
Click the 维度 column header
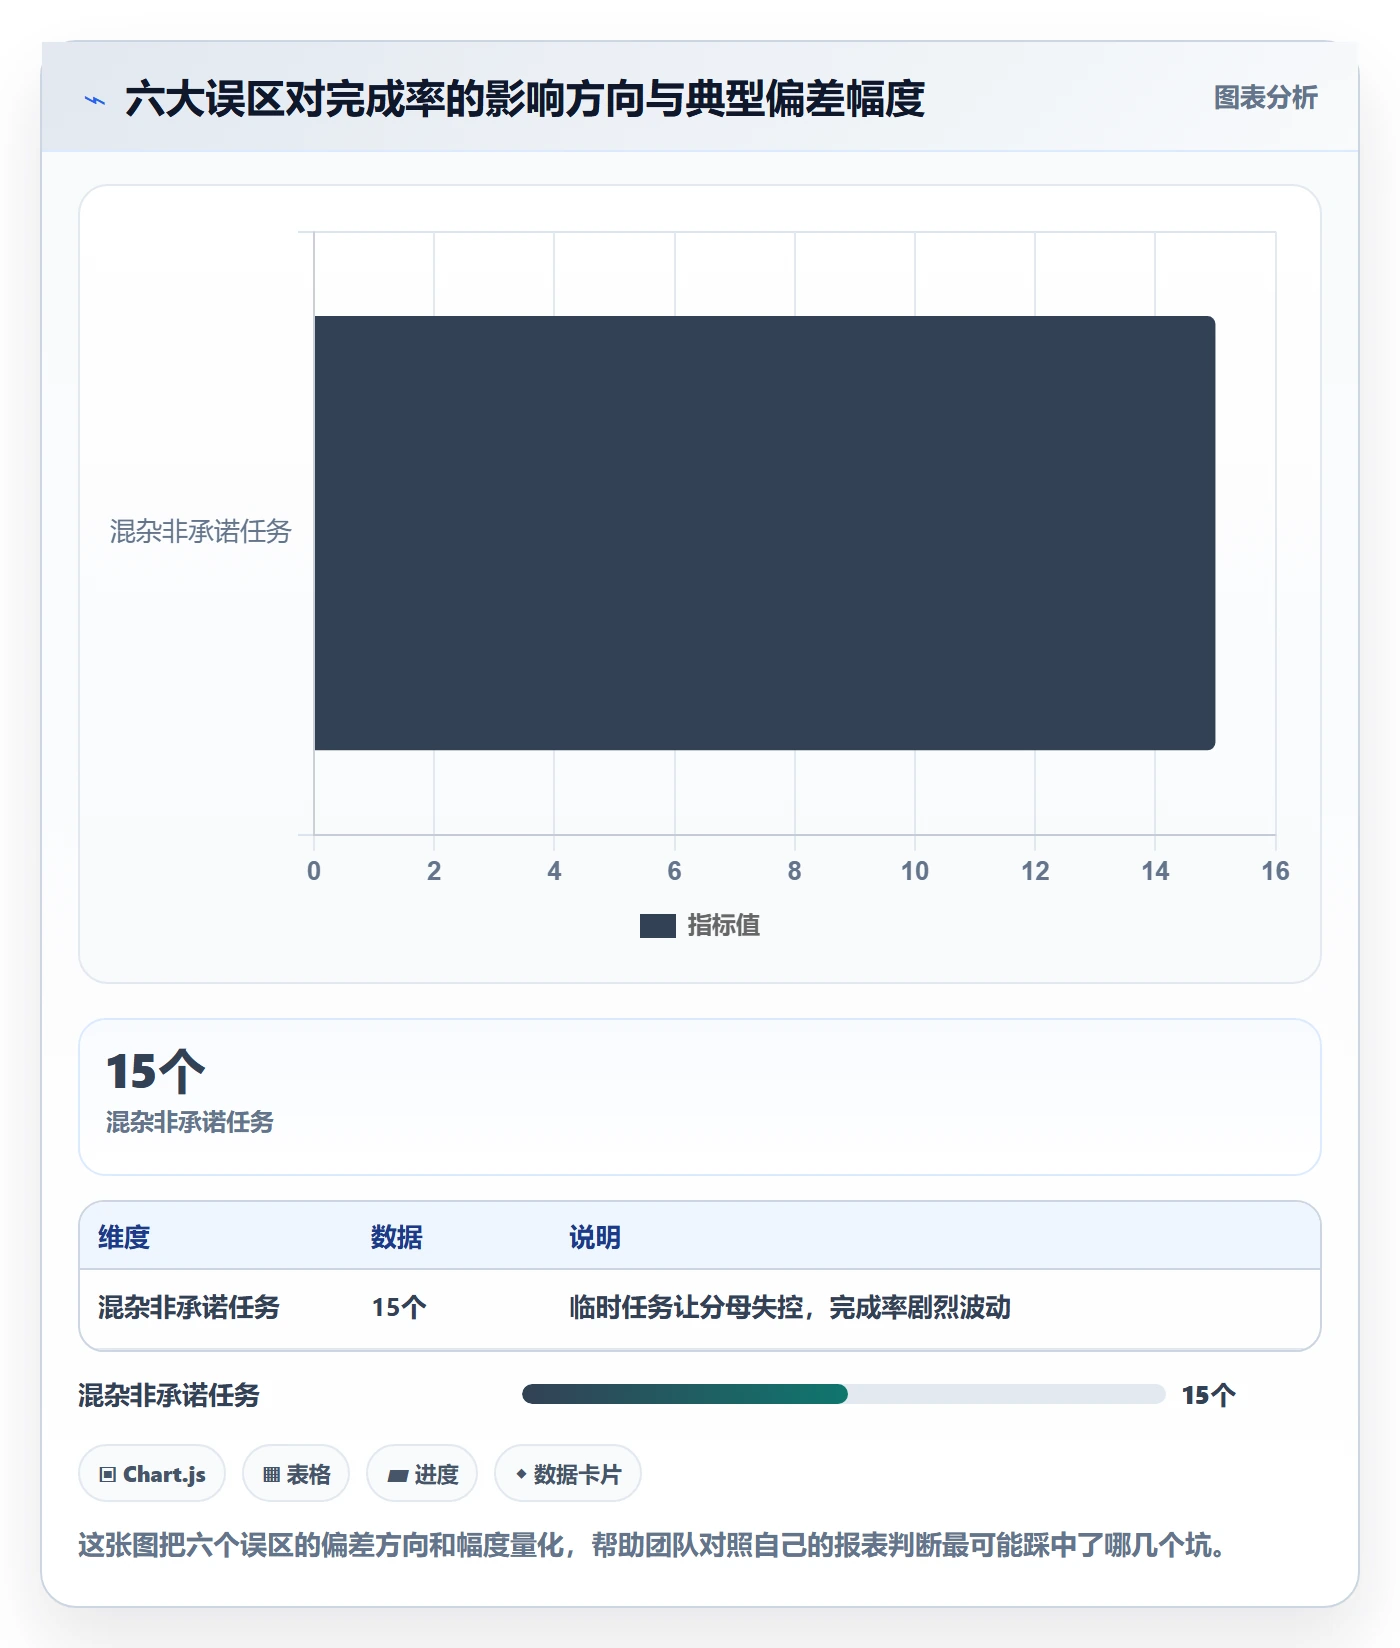[124, 1237]
